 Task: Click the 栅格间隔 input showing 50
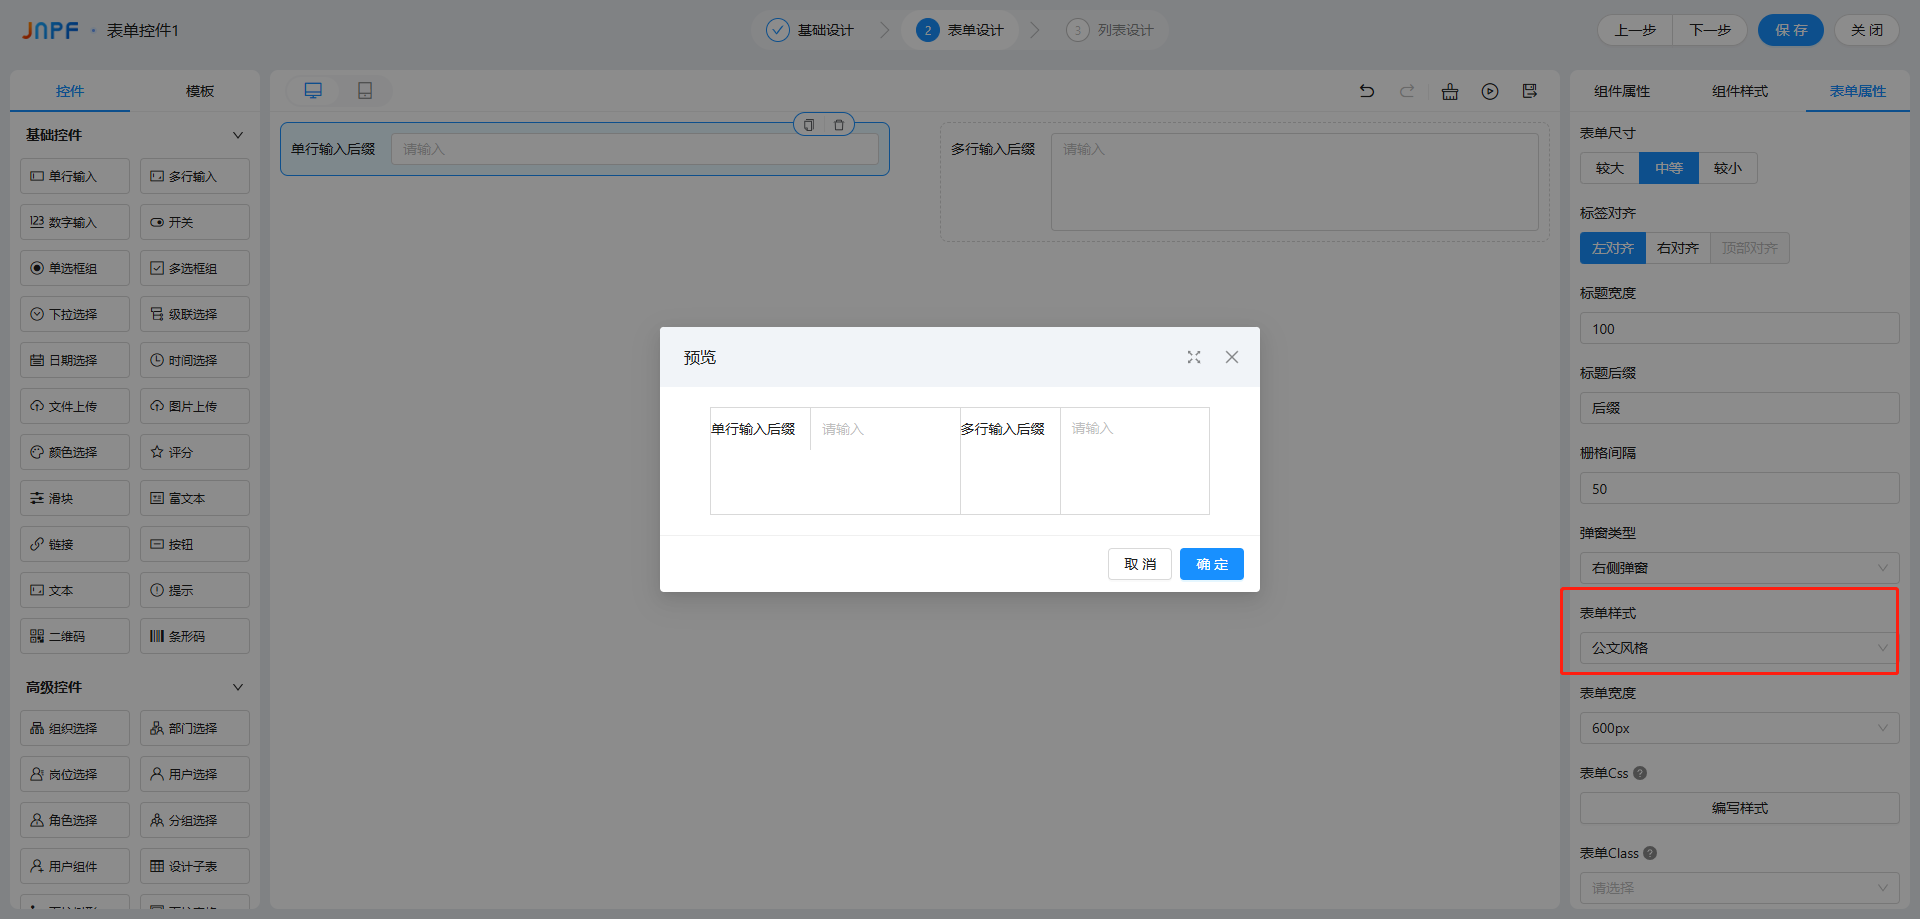tap(1740, 488)
